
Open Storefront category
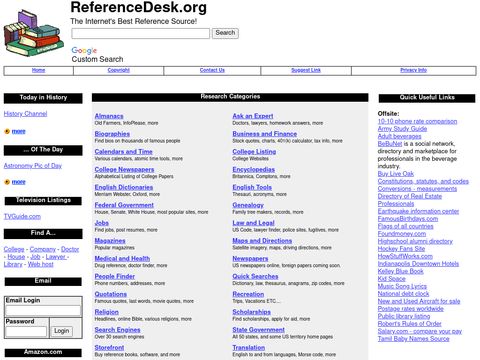(x=109, y=348)
